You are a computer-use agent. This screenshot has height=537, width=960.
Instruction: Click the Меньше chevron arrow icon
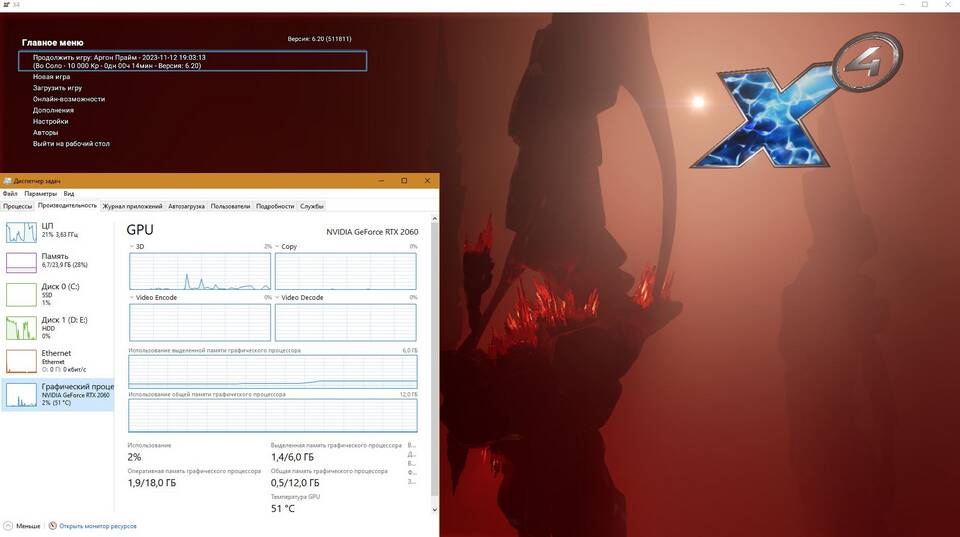[x=8, y=526]
